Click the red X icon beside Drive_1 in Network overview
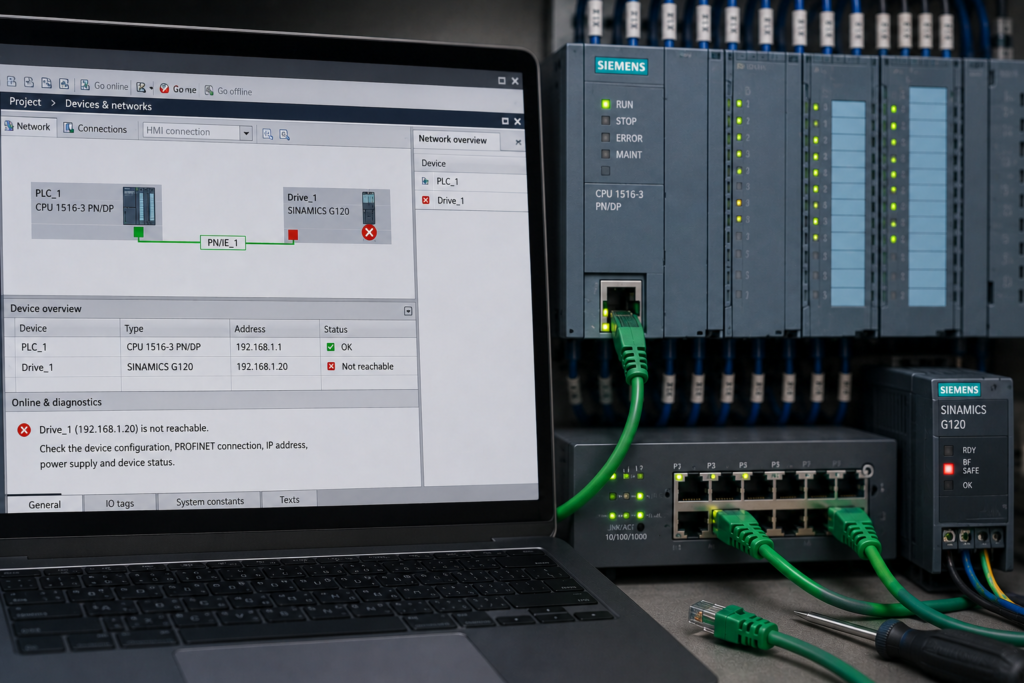1024x683 pixels. click(x=426, y=200)
